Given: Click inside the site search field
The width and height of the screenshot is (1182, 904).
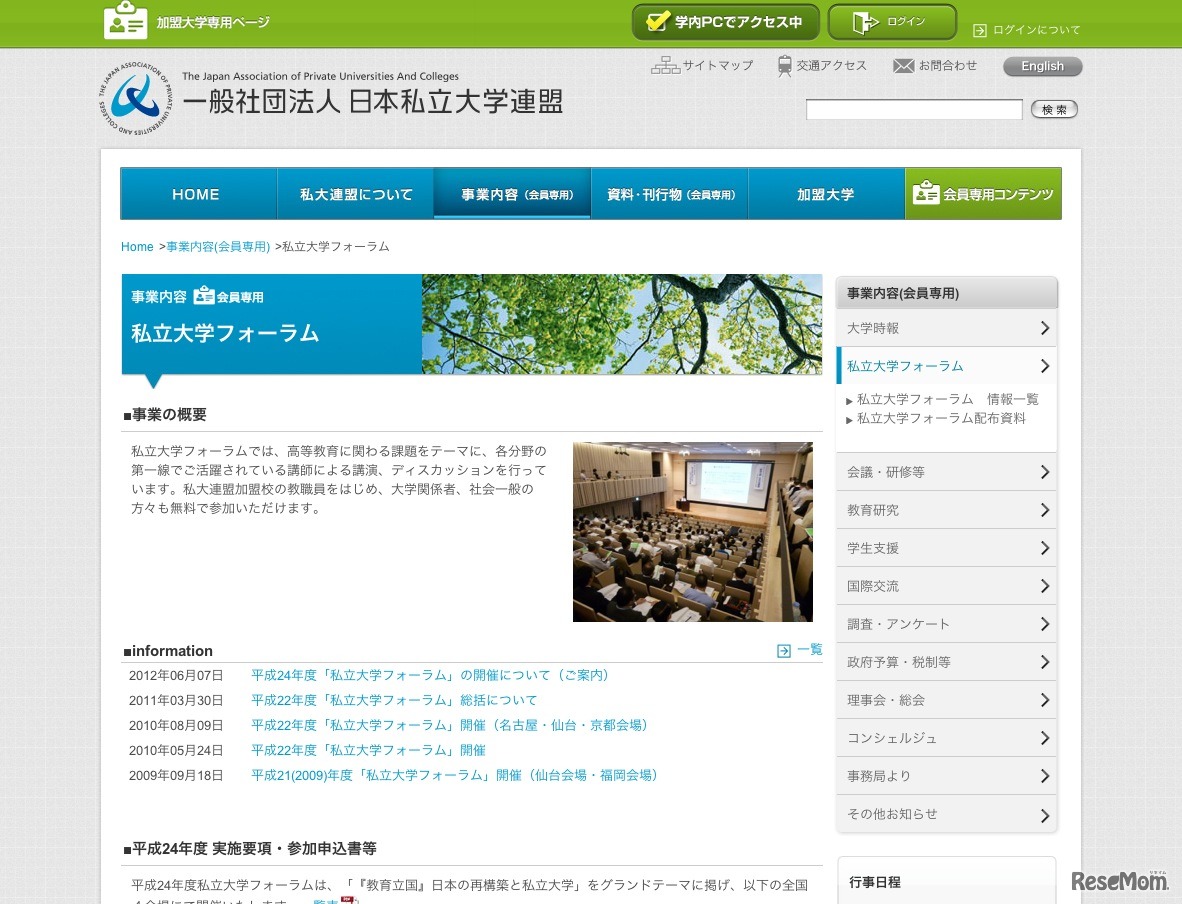Looking at the screenshot, I should point(913,110).
